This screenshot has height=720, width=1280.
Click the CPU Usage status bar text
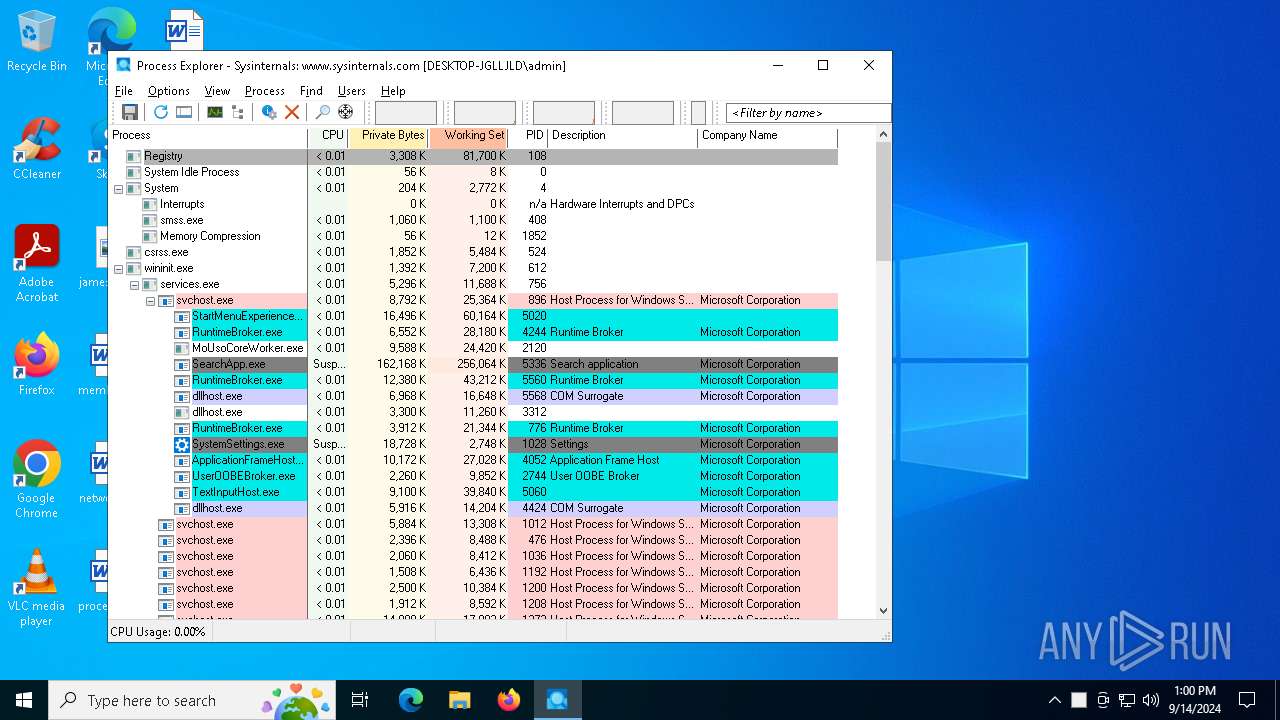pos(158,632)
